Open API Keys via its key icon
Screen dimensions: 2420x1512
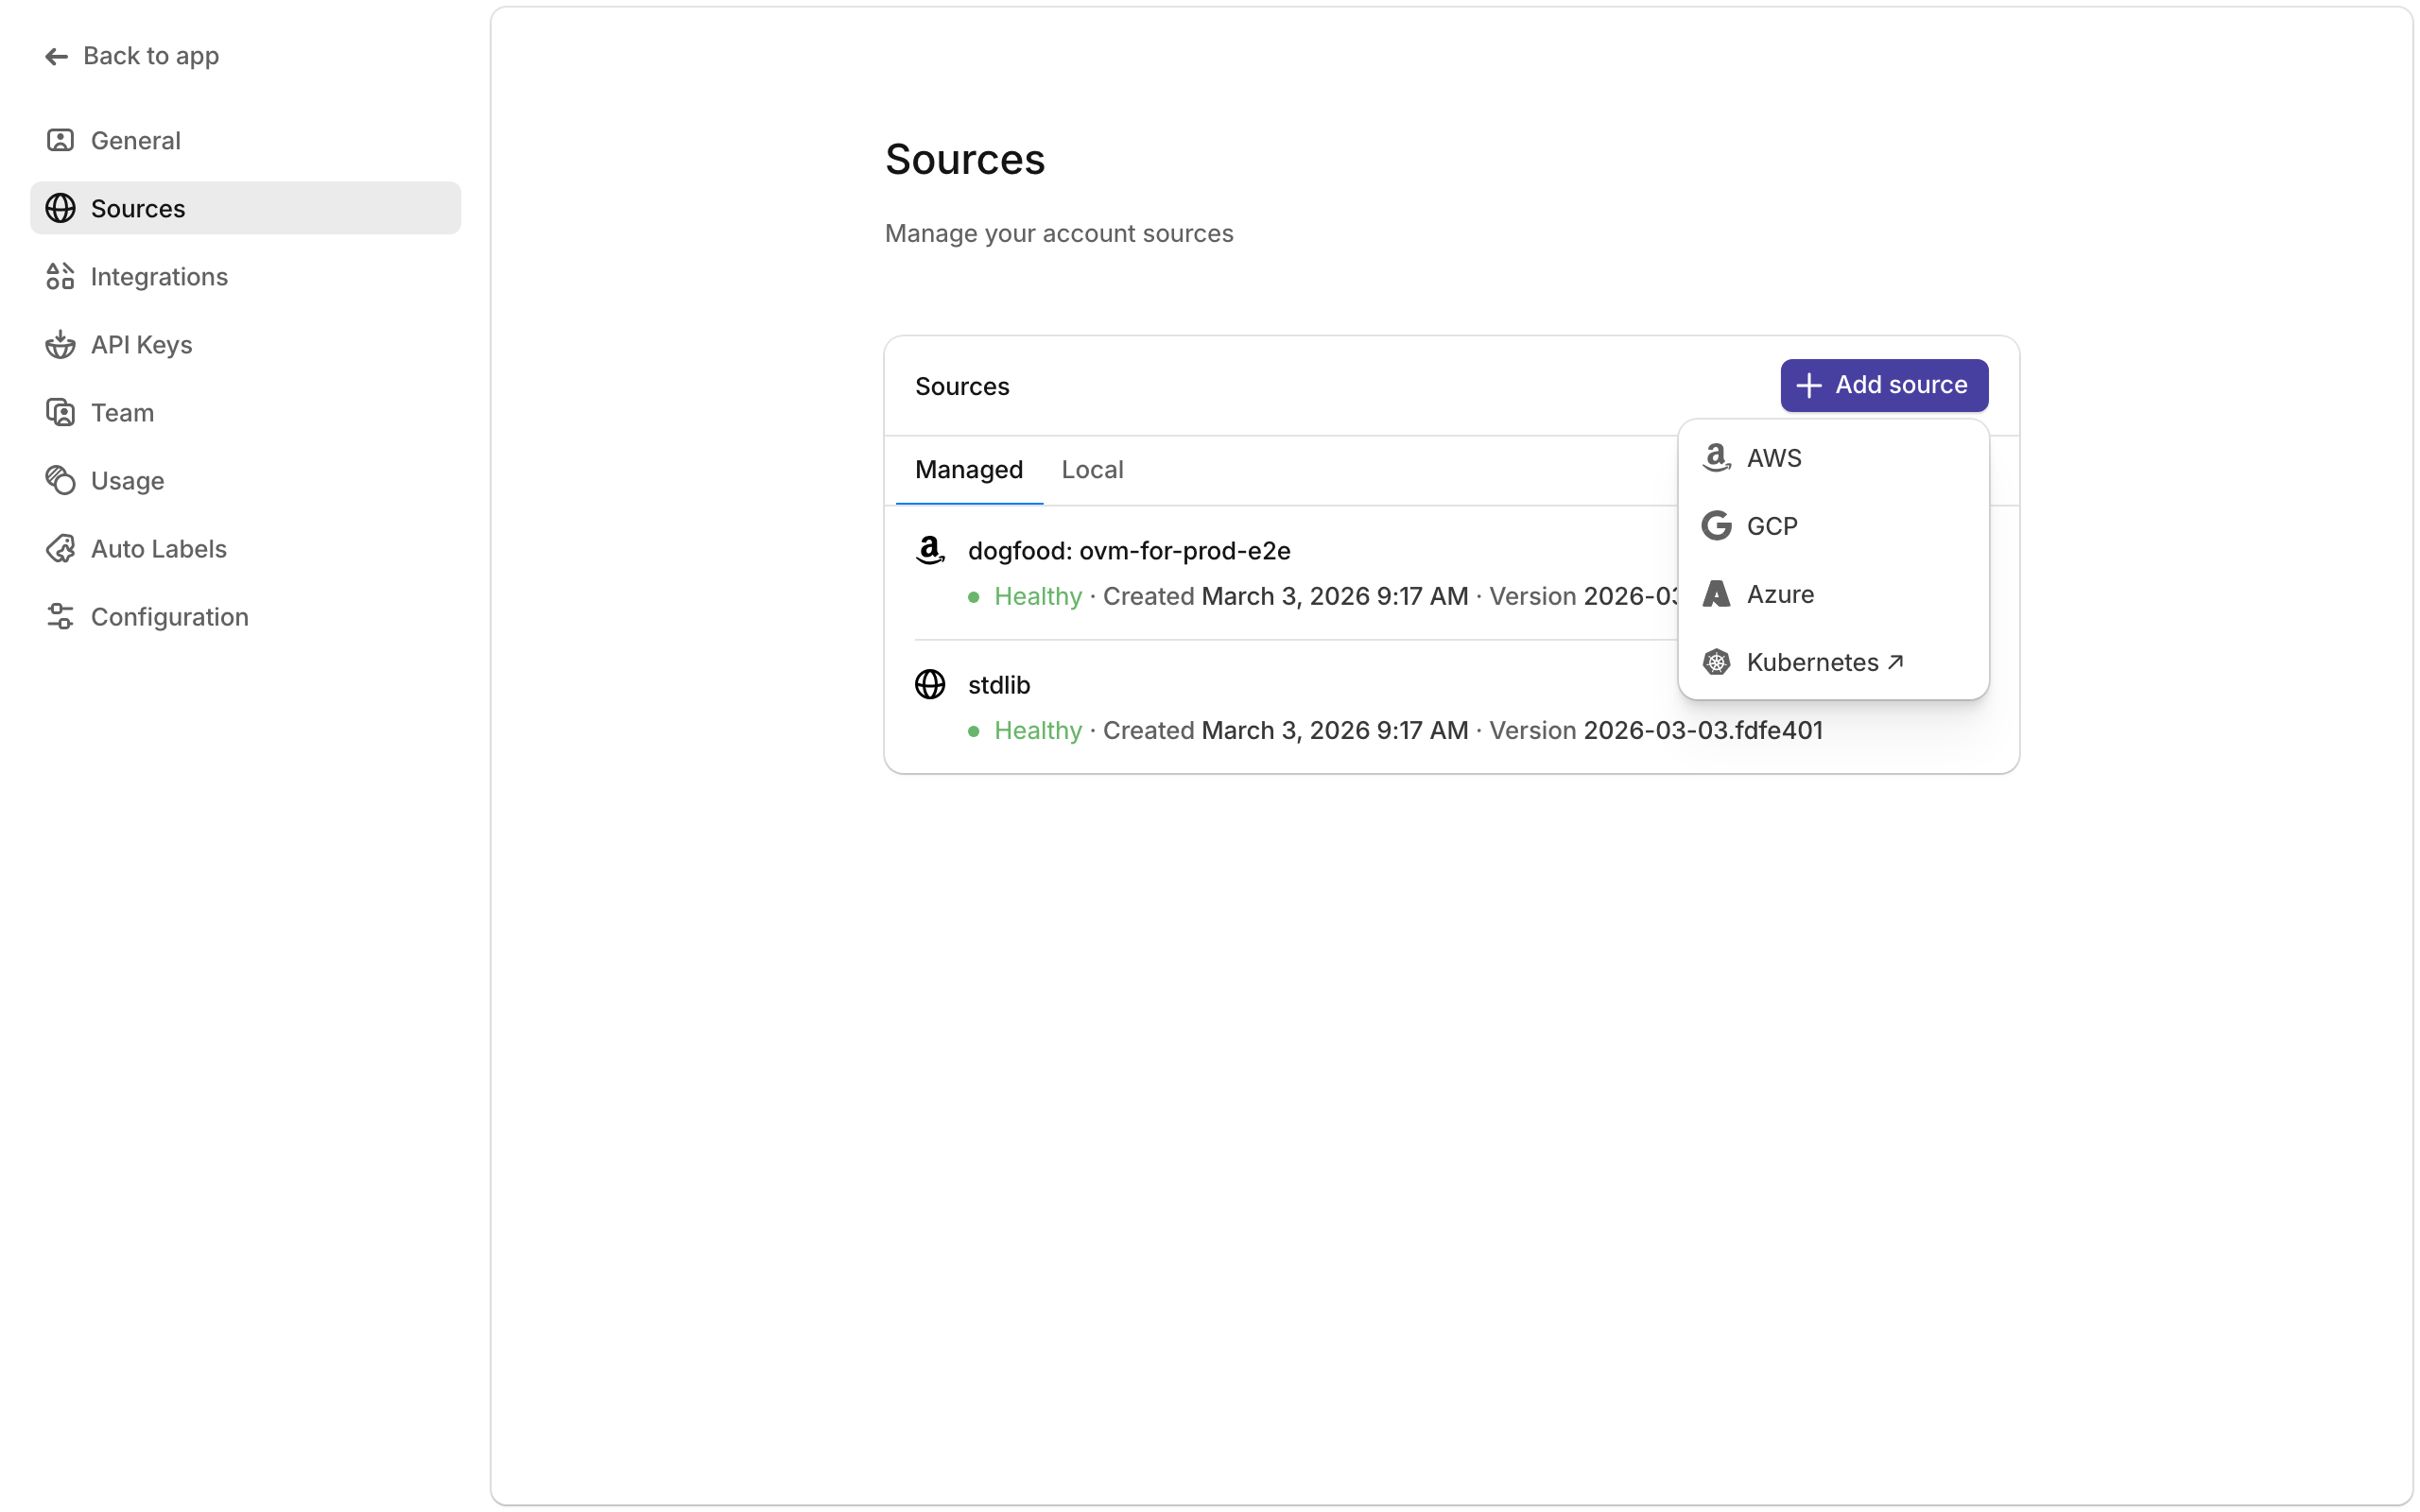(x=60, y=344)
